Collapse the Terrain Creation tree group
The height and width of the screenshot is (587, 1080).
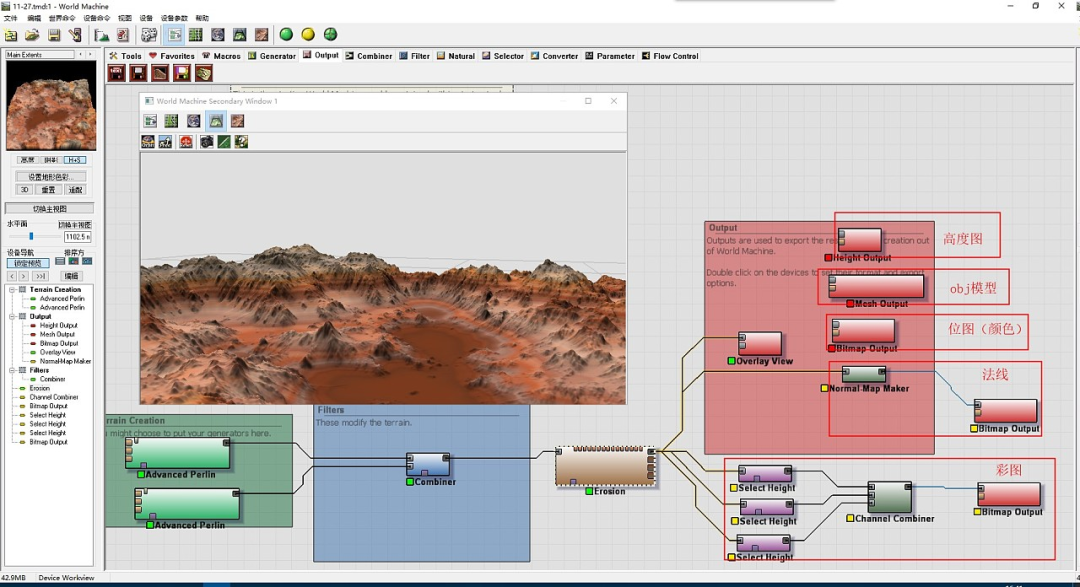12,289
